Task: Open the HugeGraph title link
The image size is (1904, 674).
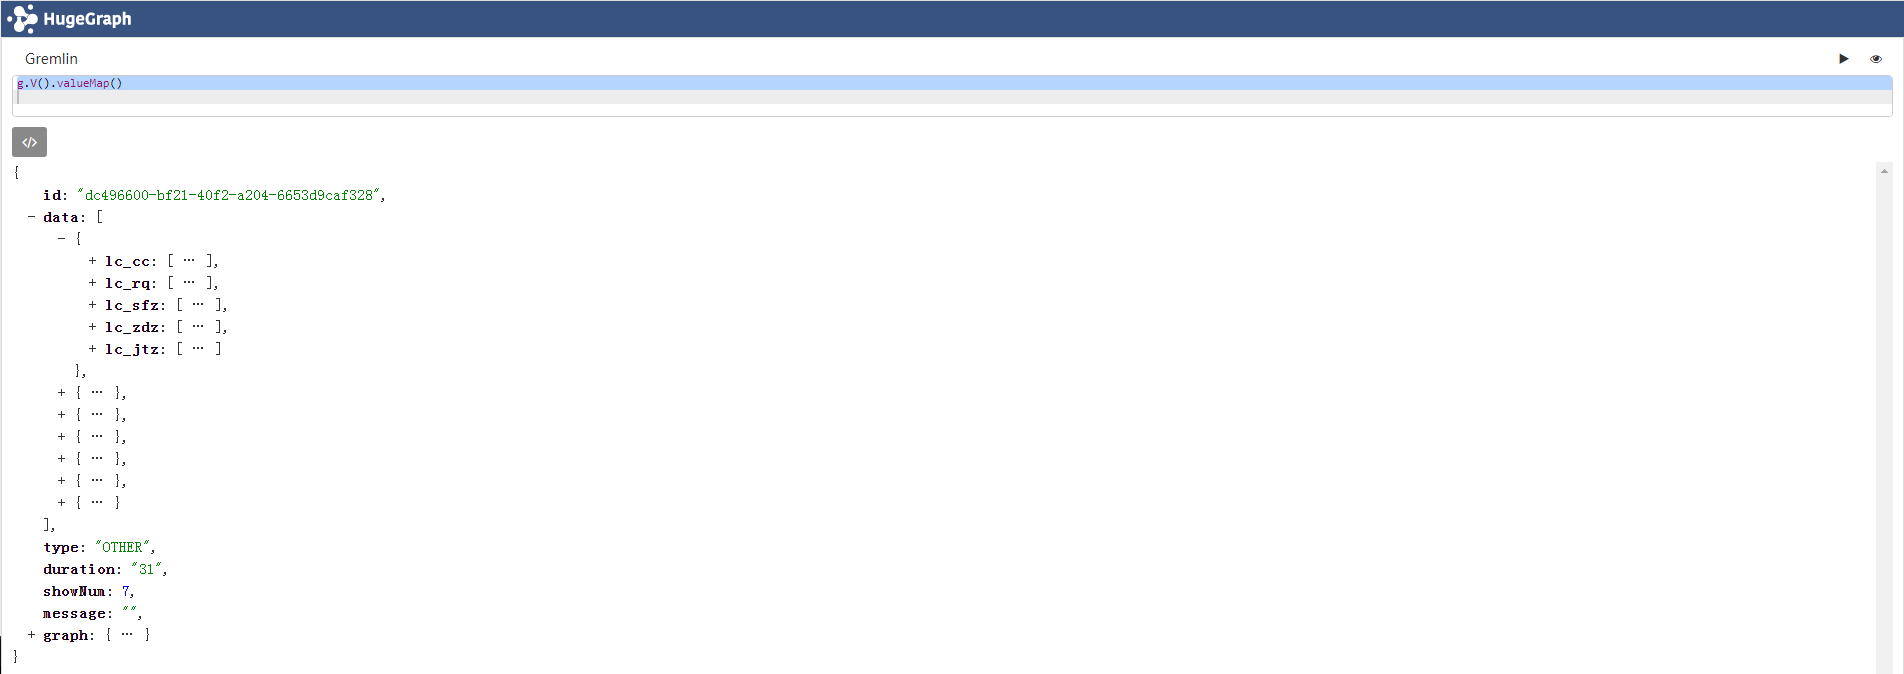Action: pos(87,19)
